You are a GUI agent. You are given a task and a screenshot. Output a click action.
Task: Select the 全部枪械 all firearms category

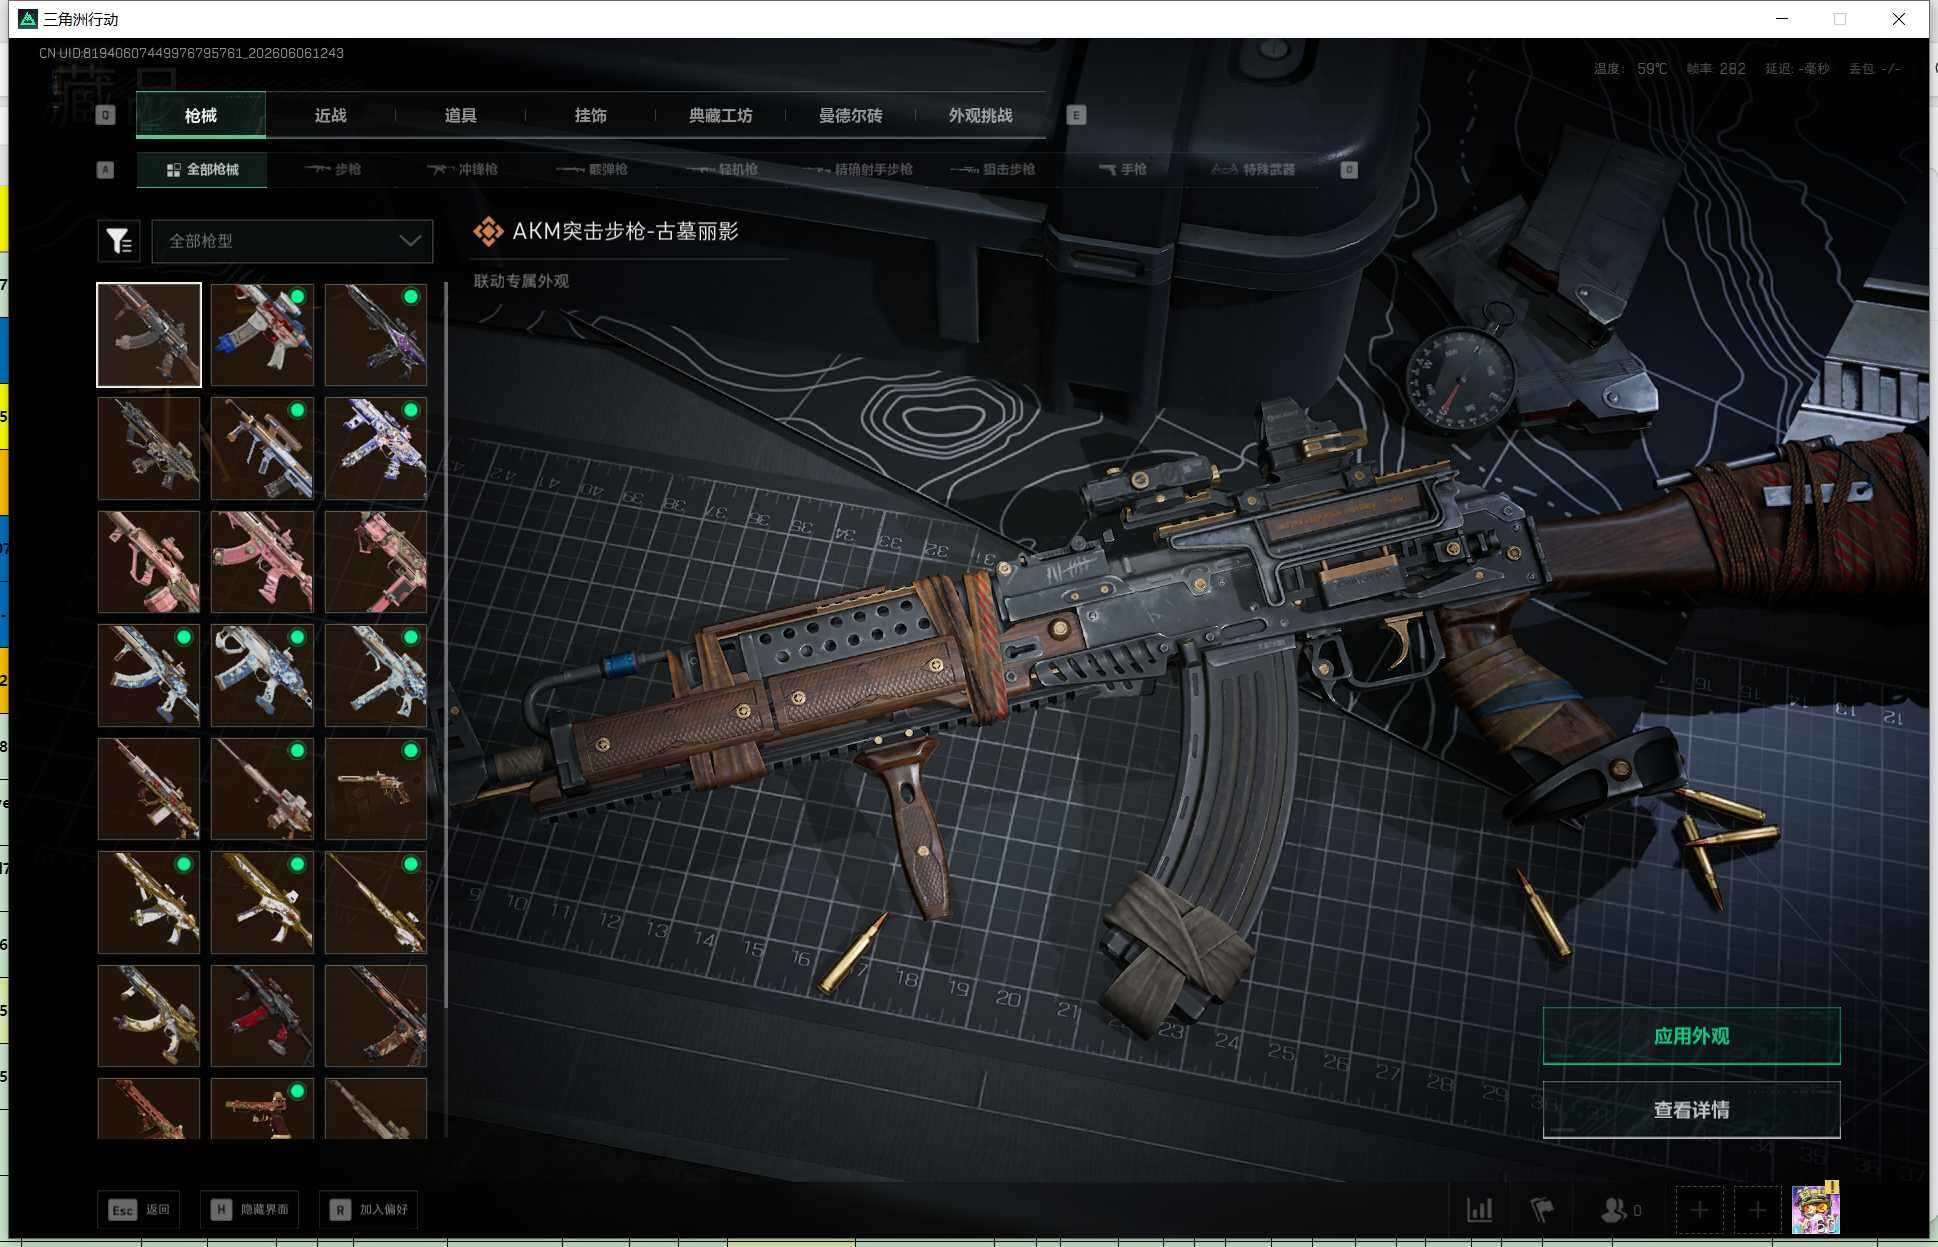pyautogui.click(x=202, y=169)
